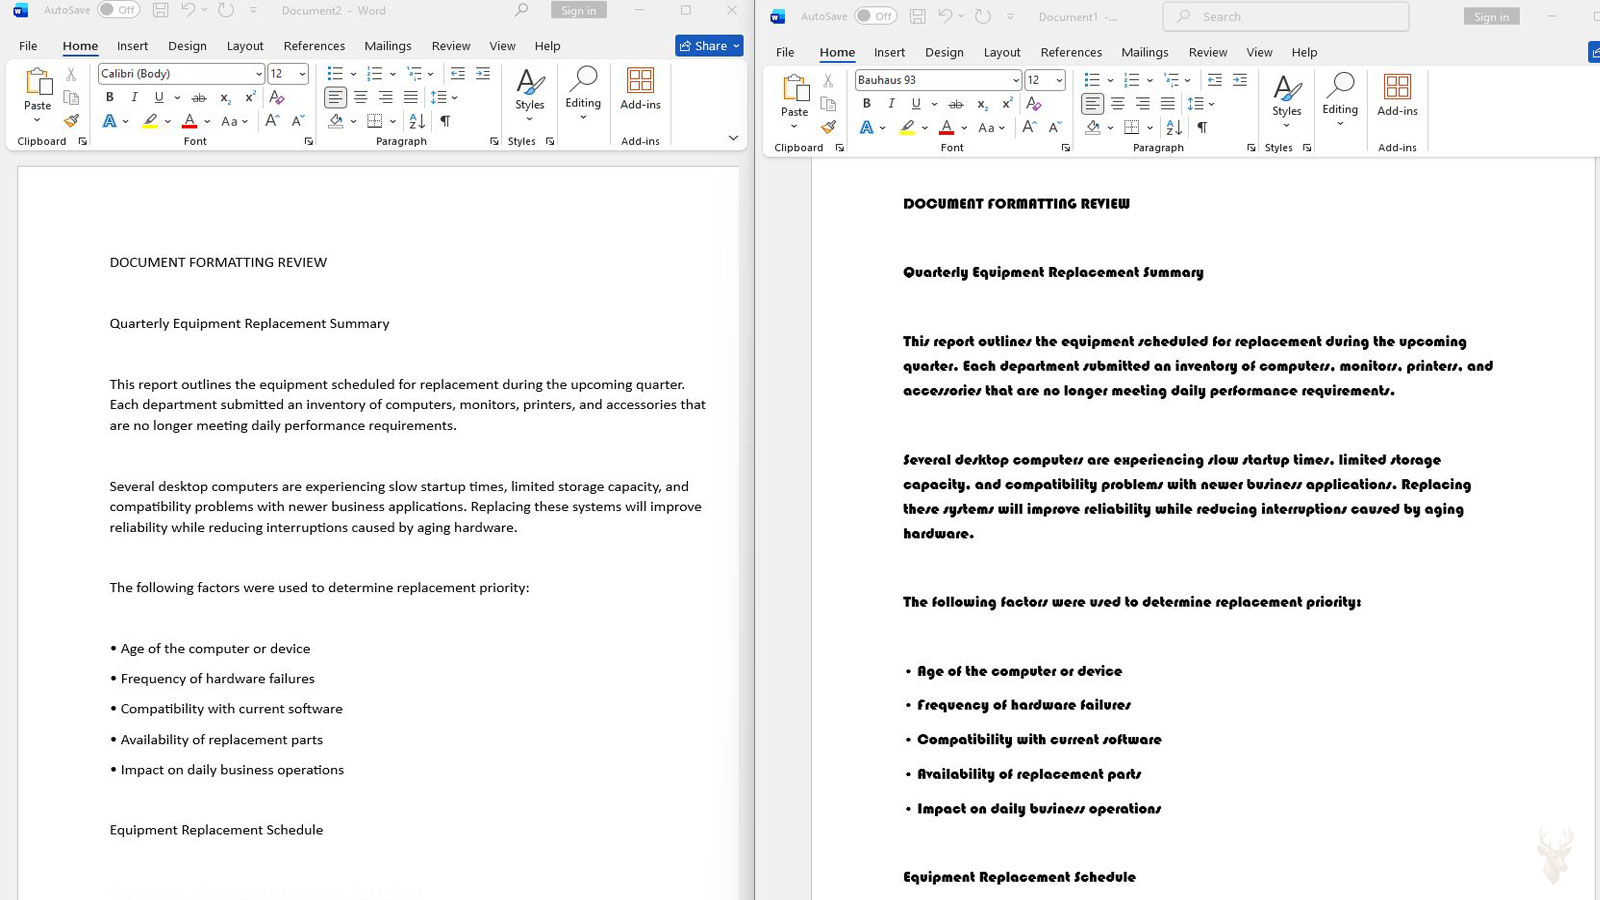Justify text in Document2 window
Viewport: 1600px width, 900px height.
(x=411, y=97)
